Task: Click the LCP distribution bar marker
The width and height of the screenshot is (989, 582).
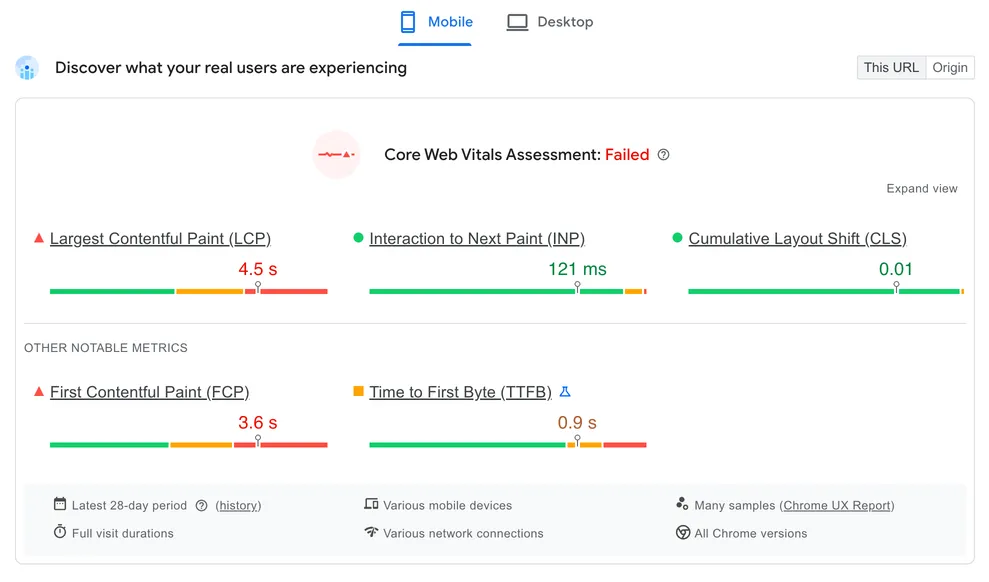Action: click(x=257, y=285)
